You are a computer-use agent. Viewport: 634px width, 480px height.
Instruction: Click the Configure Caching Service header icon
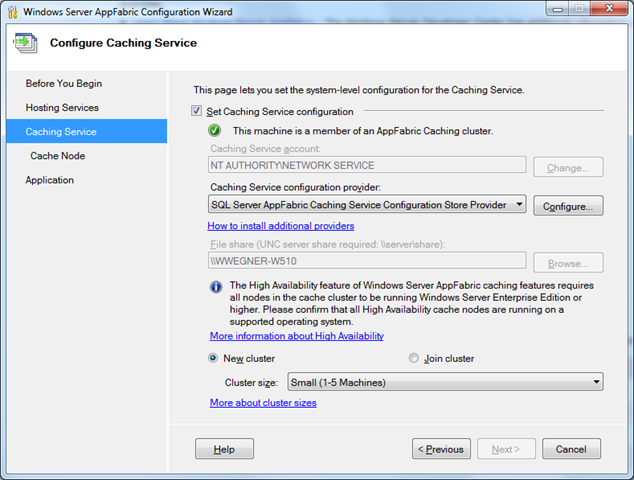click(25, 43)
